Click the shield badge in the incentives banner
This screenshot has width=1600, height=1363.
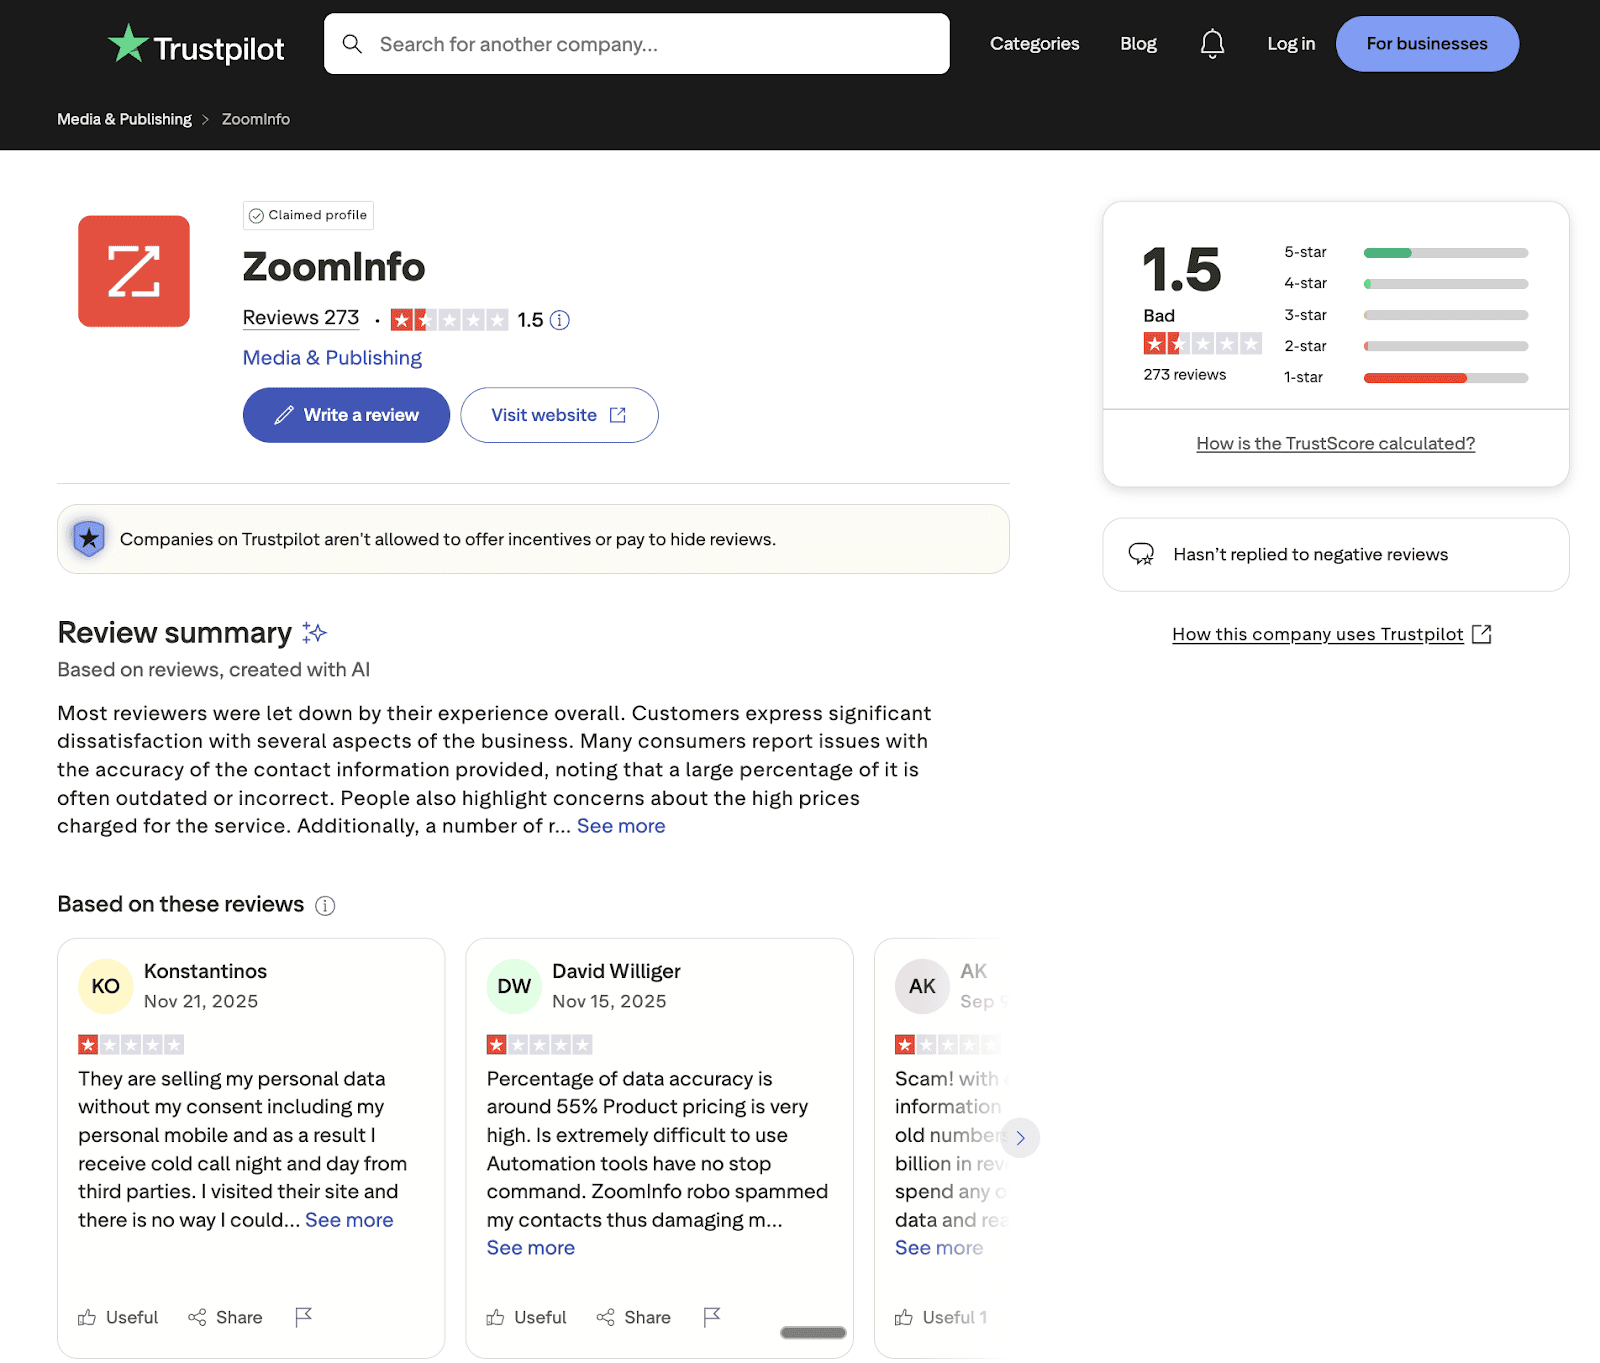[x=89, y=538]
